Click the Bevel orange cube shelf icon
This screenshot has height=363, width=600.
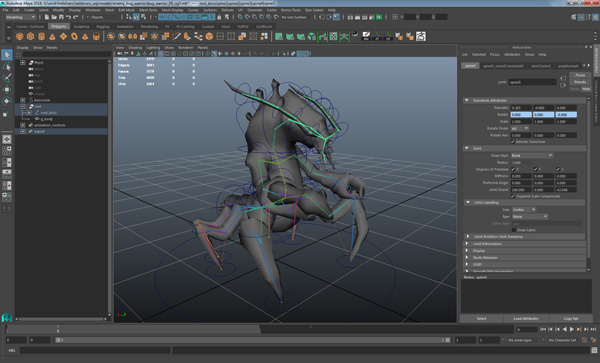209,36
